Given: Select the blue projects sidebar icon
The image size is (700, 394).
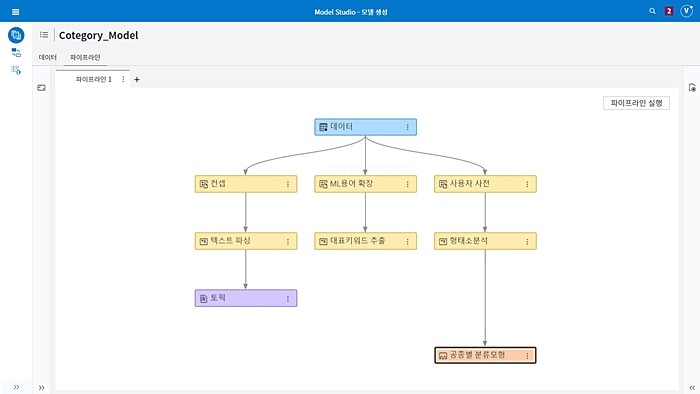Looking at the screenshot, I should (16, 35).
